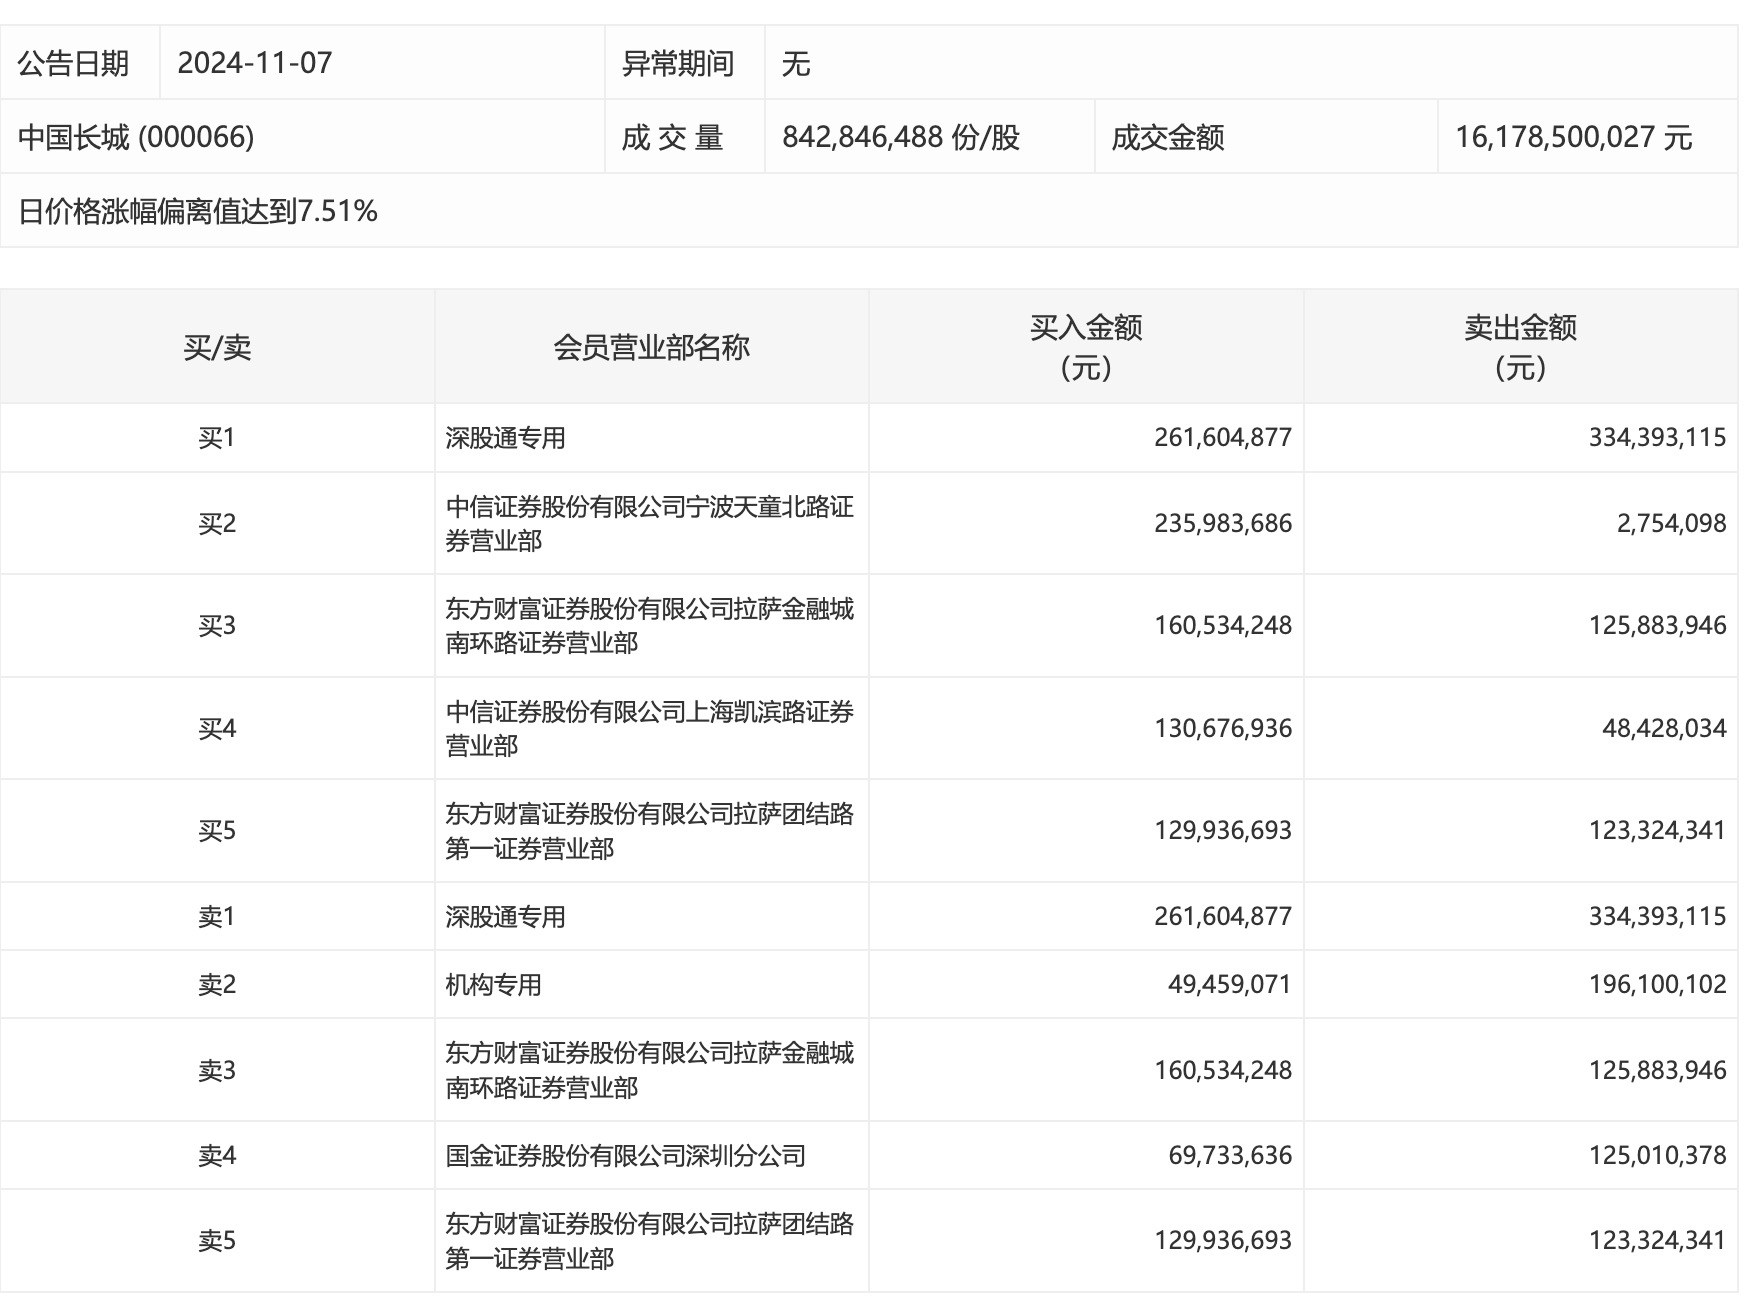The image size is (1744, 1314).
Task: Select 机构专用 in the 卖2 row
Action: click(493, 984)
